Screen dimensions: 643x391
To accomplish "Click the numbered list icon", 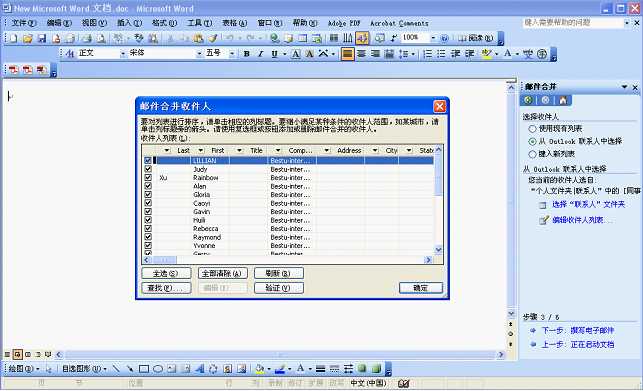I will click(x=427, y=54).
